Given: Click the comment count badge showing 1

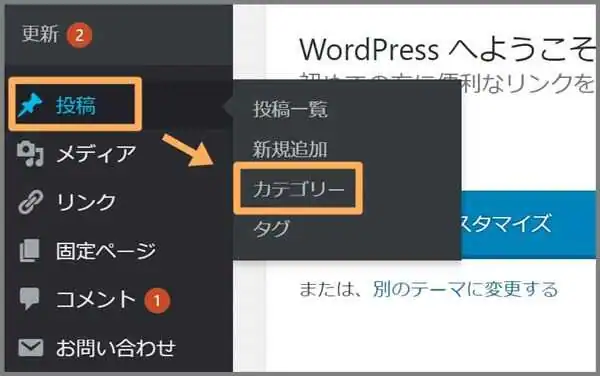Looking at the screenshot, I should 157,301.
